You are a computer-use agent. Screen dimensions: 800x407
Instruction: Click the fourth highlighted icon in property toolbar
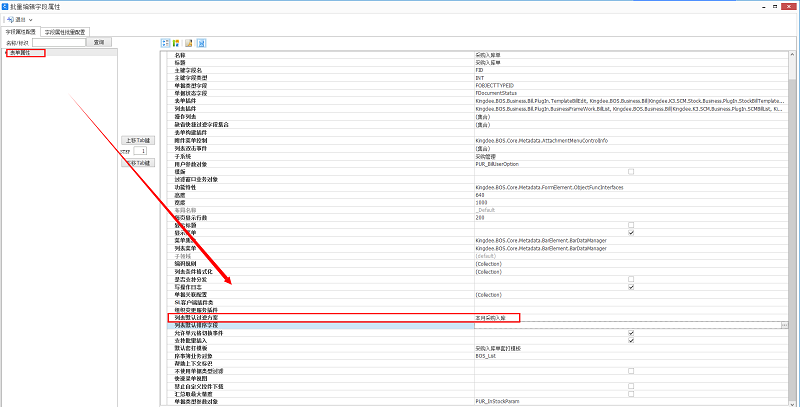tap(201, 43)
